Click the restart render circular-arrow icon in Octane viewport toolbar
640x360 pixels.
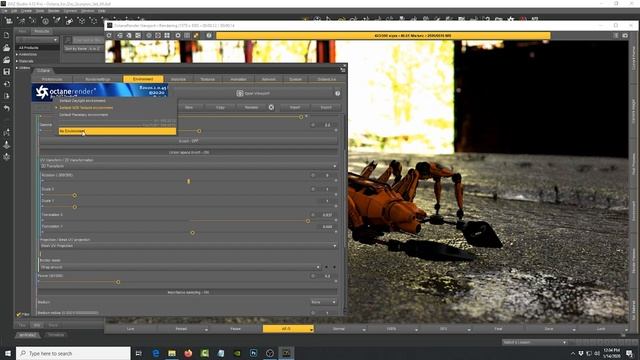(109, 36)
